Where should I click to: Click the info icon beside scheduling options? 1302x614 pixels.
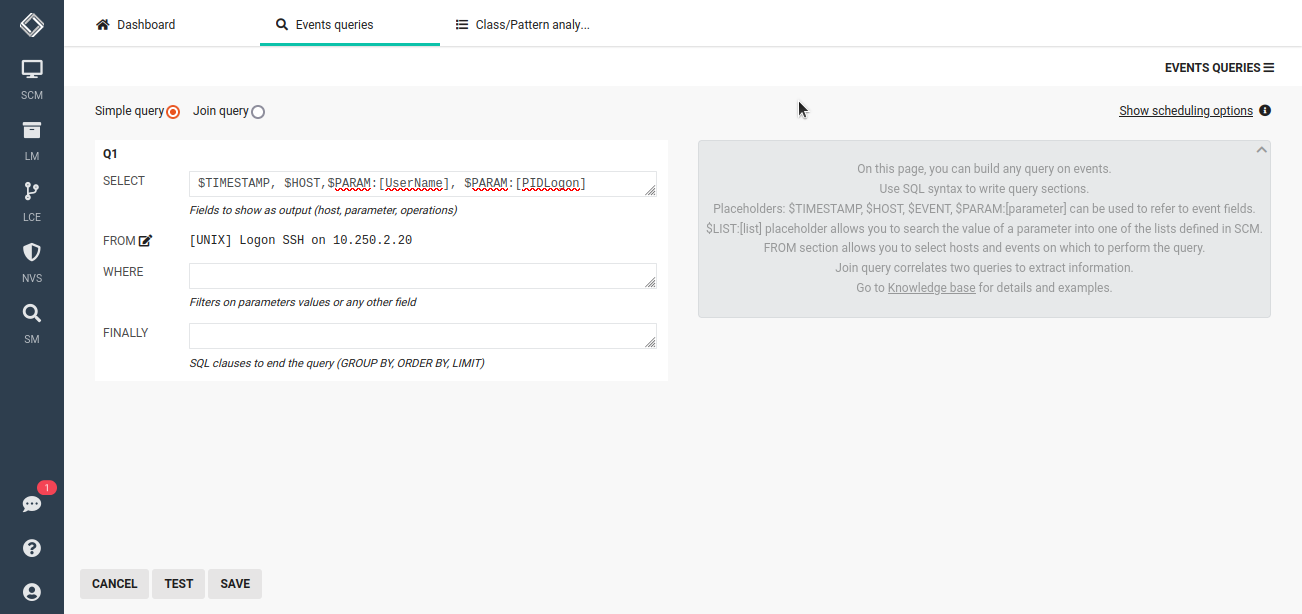pyautogui.click(x=1265, y=110)
